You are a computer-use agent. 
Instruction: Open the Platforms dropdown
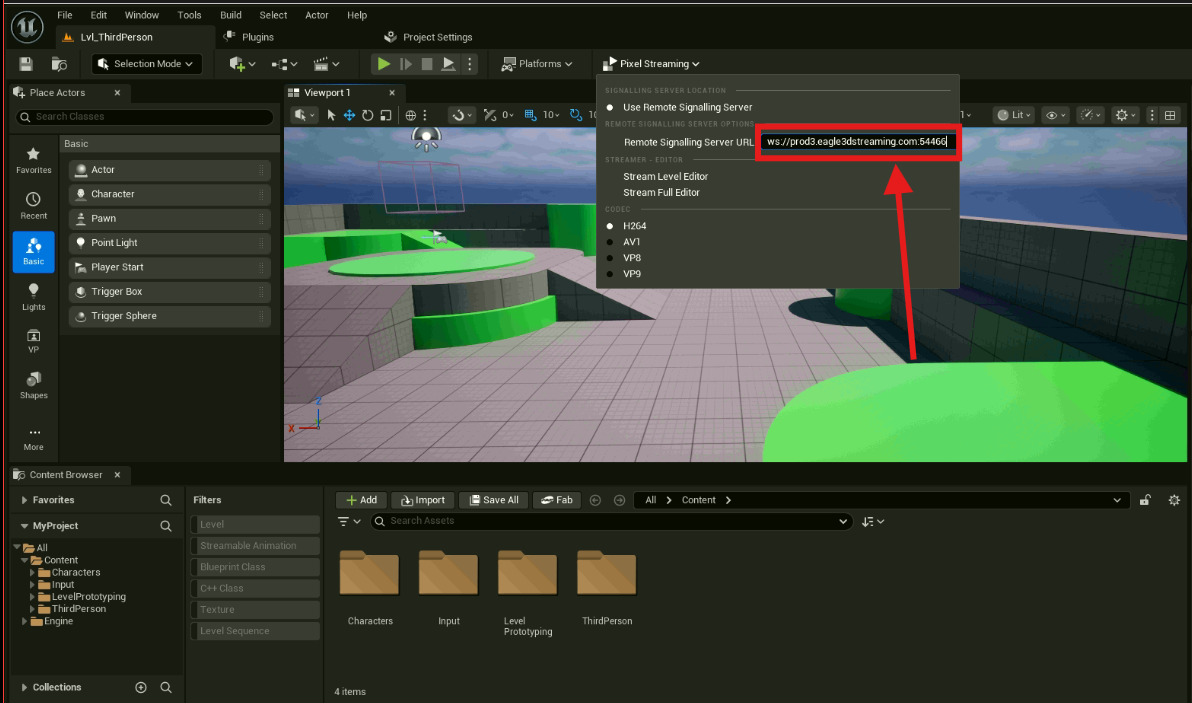pos(537,64)
